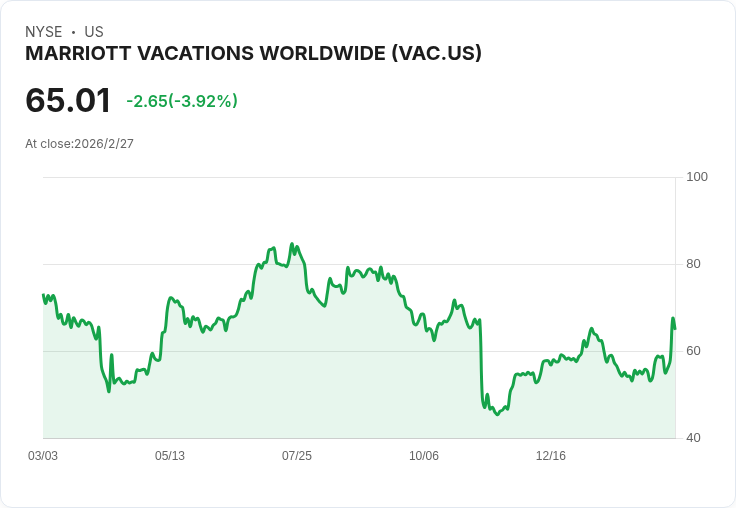This screenshot has width=736, height=508.
Task: Click the 60 price axis label
Action: point(693,351)
